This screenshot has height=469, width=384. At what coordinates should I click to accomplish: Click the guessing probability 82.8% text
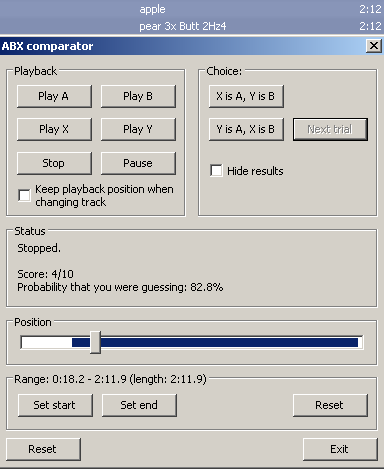pyautogui.click(x=120, y=287)
